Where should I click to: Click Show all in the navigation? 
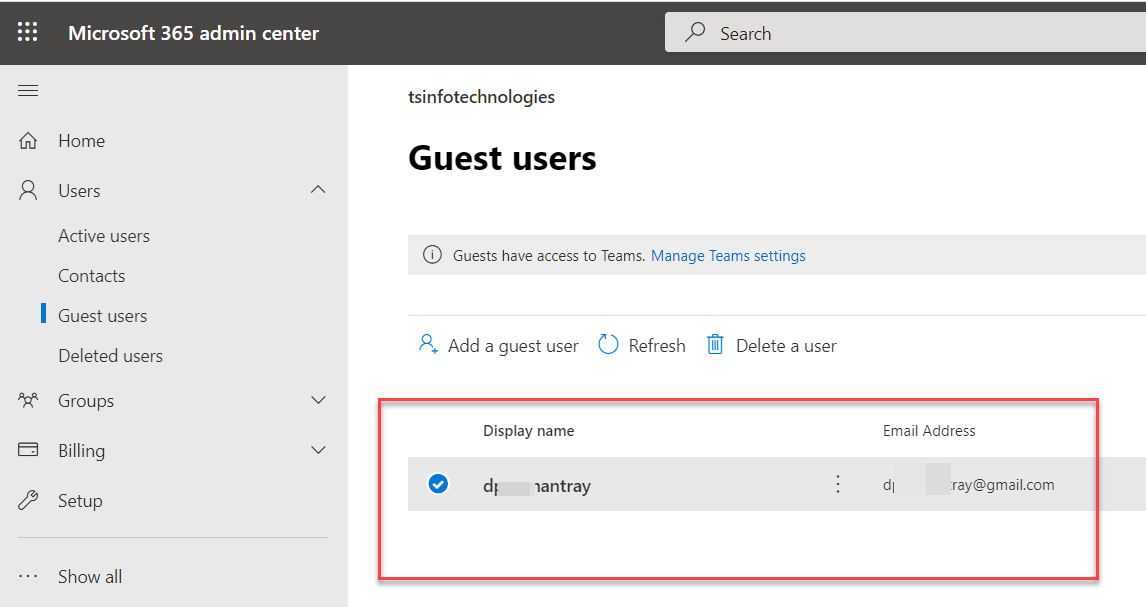click(x=90, y=577)
